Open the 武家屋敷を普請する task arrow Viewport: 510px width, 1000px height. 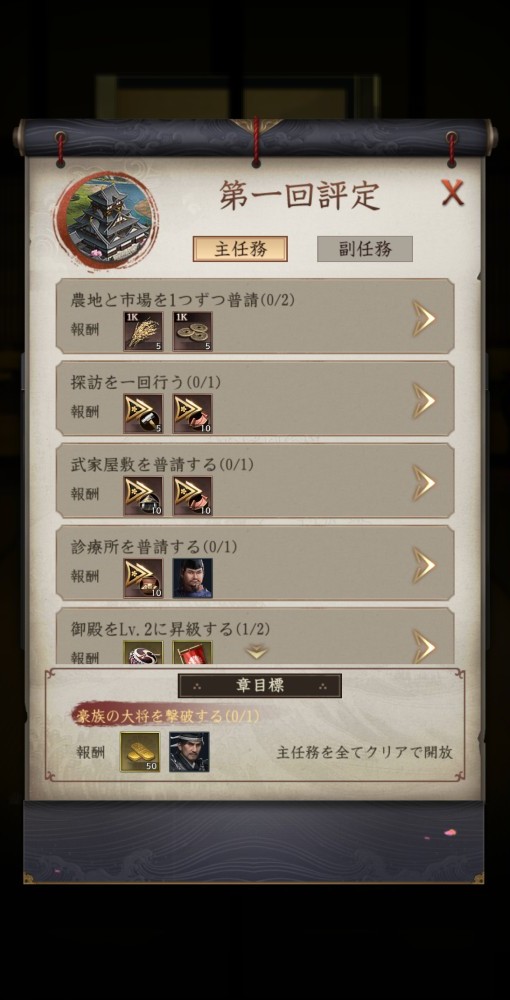(424, 483)
